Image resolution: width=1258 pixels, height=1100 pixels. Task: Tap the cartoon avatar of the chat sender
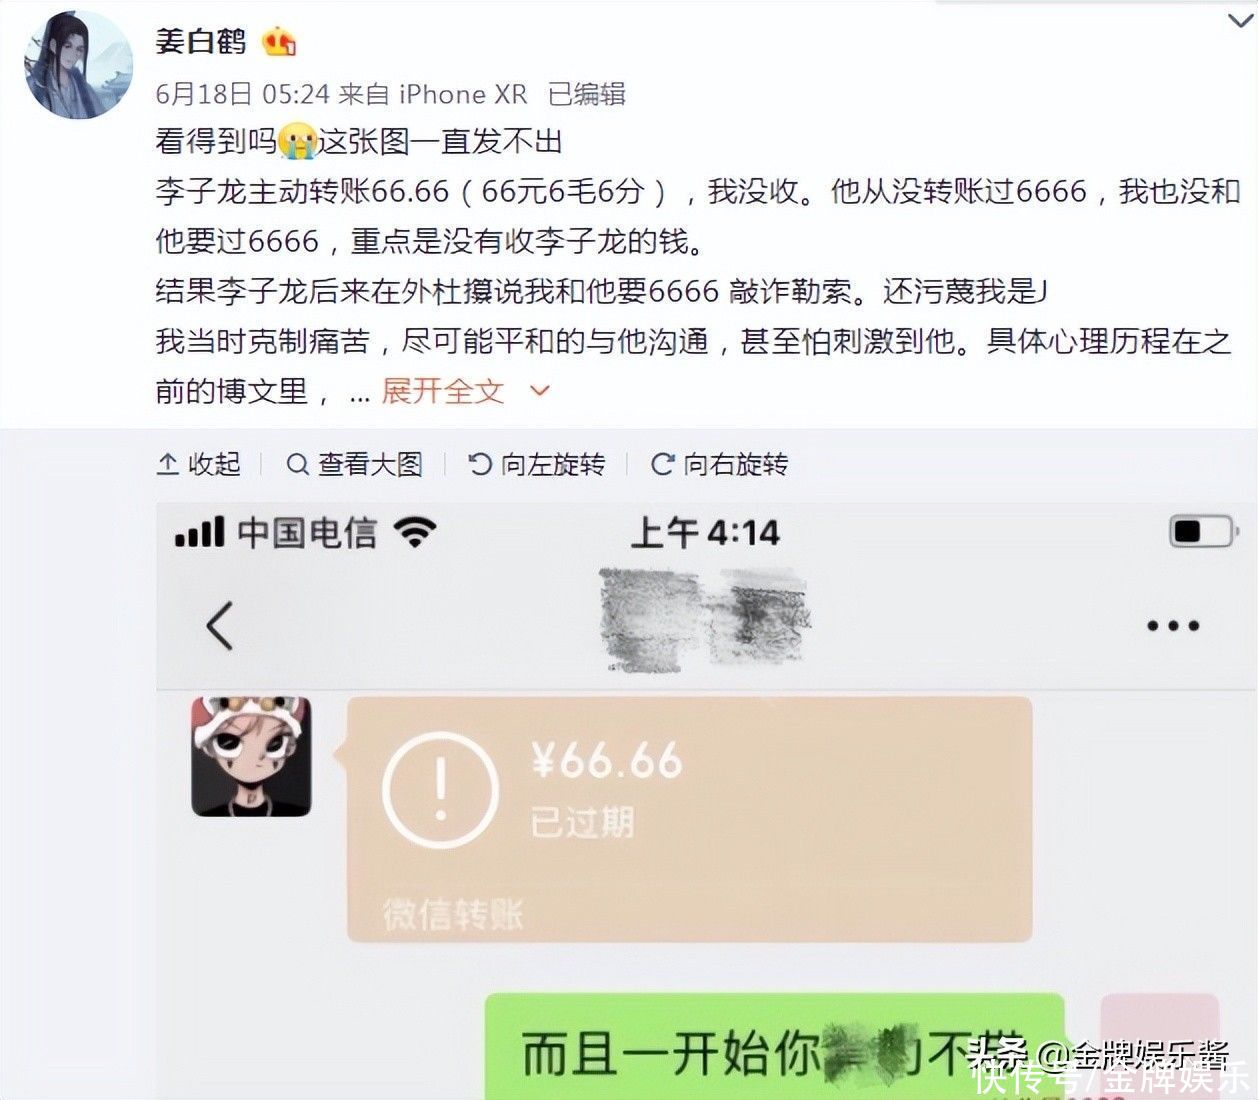pyautogui.click(x=251, y=756)
